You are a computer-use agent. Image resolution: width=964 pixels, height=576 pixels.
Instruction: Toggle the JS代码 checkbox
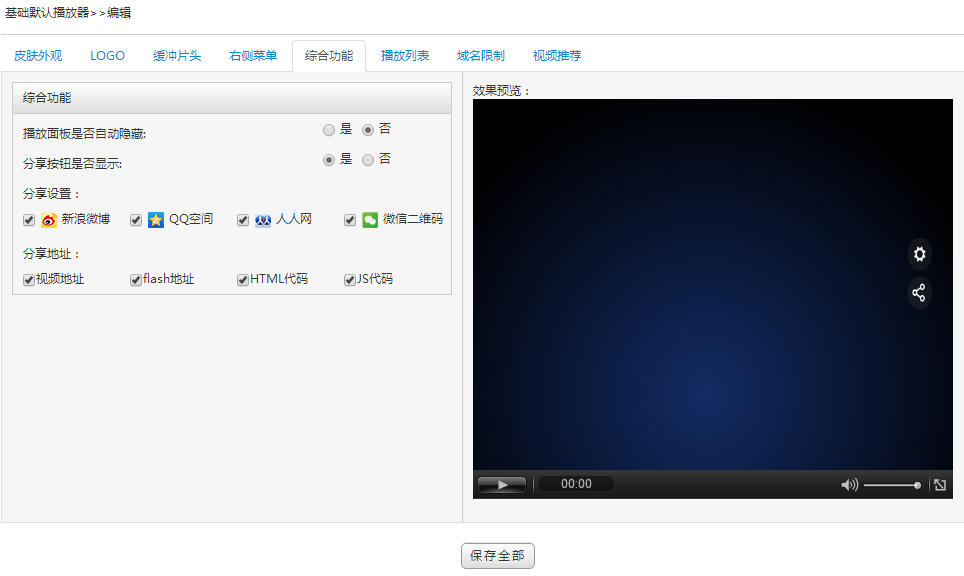pyautogui.click(x=350, y=280)
